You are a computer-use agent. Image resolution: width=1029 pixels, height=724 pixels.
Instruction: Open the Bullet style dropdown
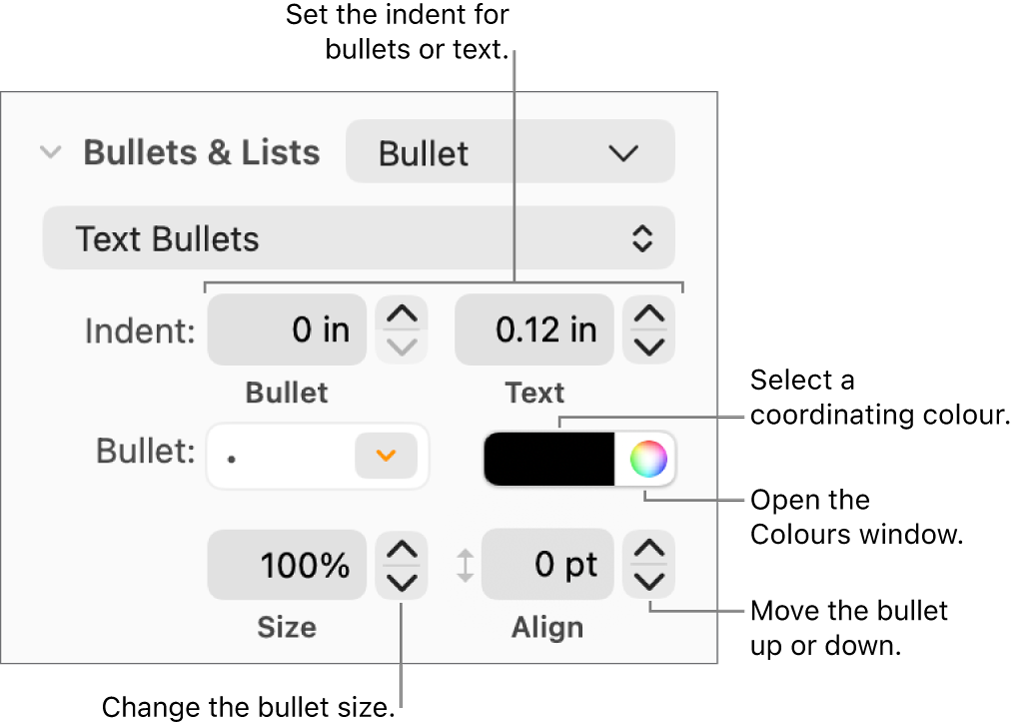[509, 152]
